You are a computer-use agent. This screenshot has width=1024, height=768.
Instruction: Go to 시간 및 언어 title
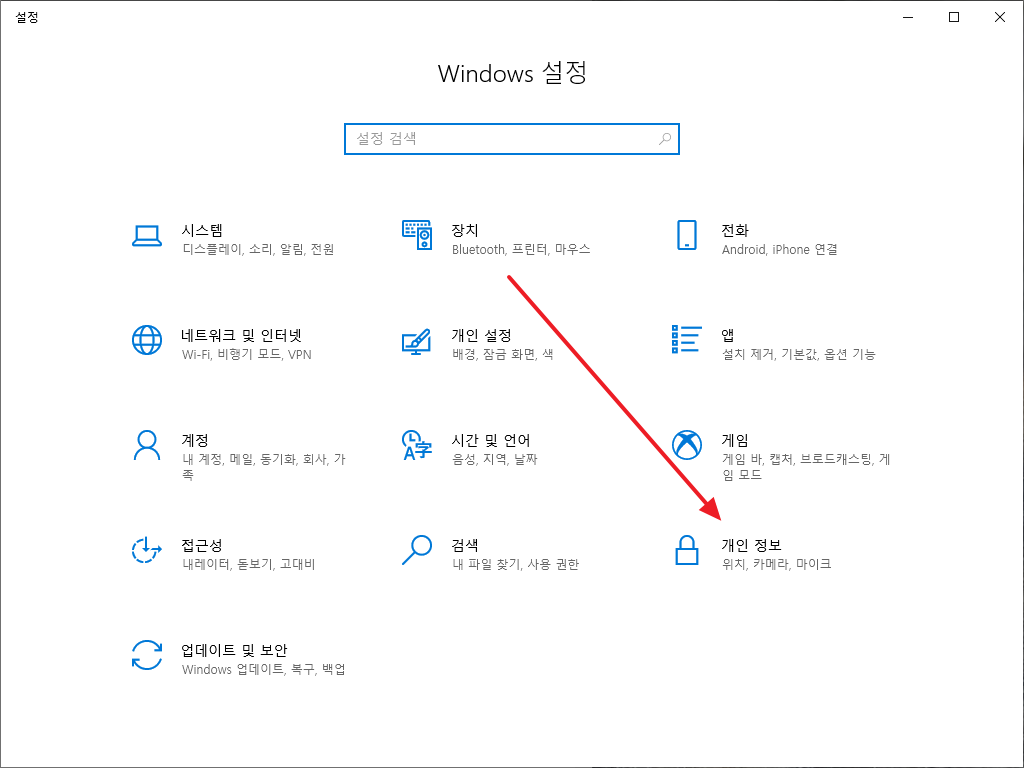[490, 440]
